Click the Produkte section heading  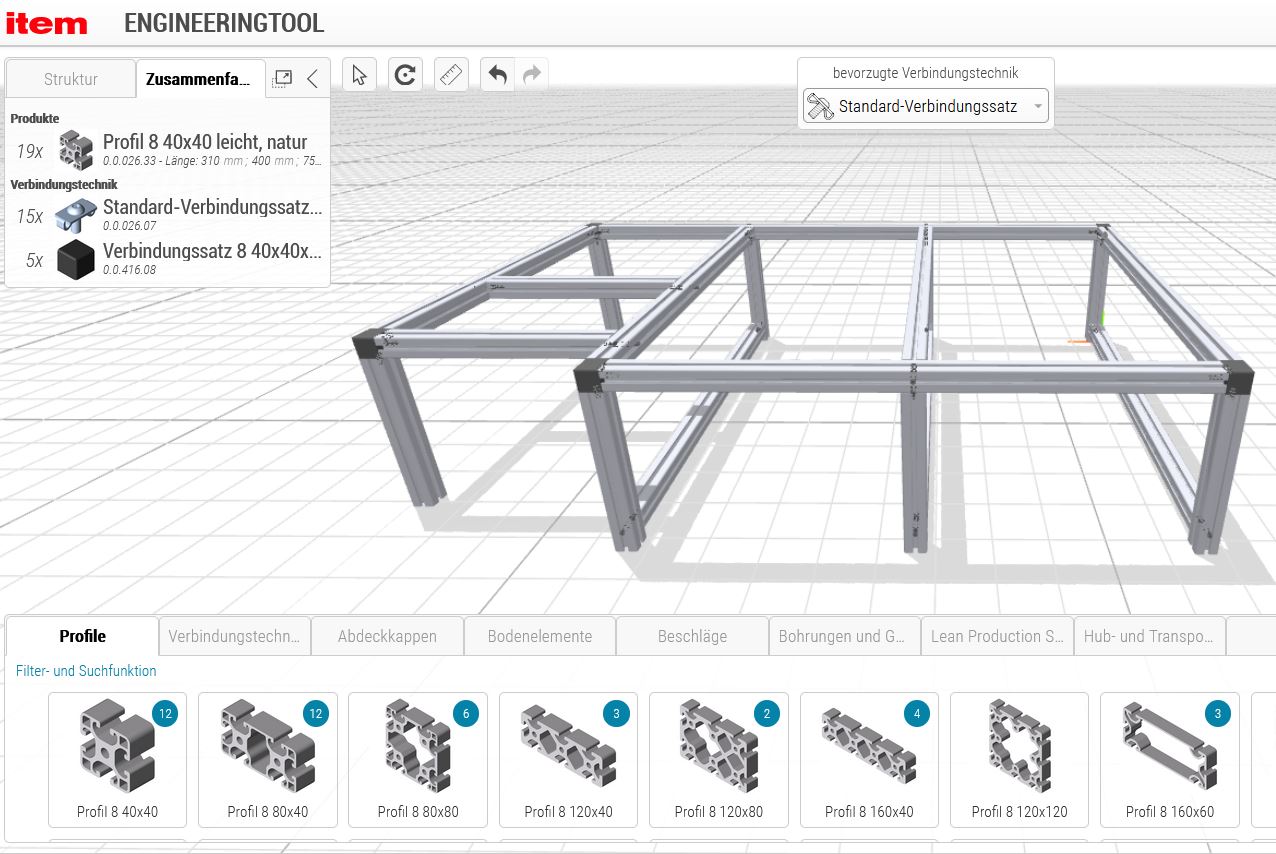tap(35, 118)
